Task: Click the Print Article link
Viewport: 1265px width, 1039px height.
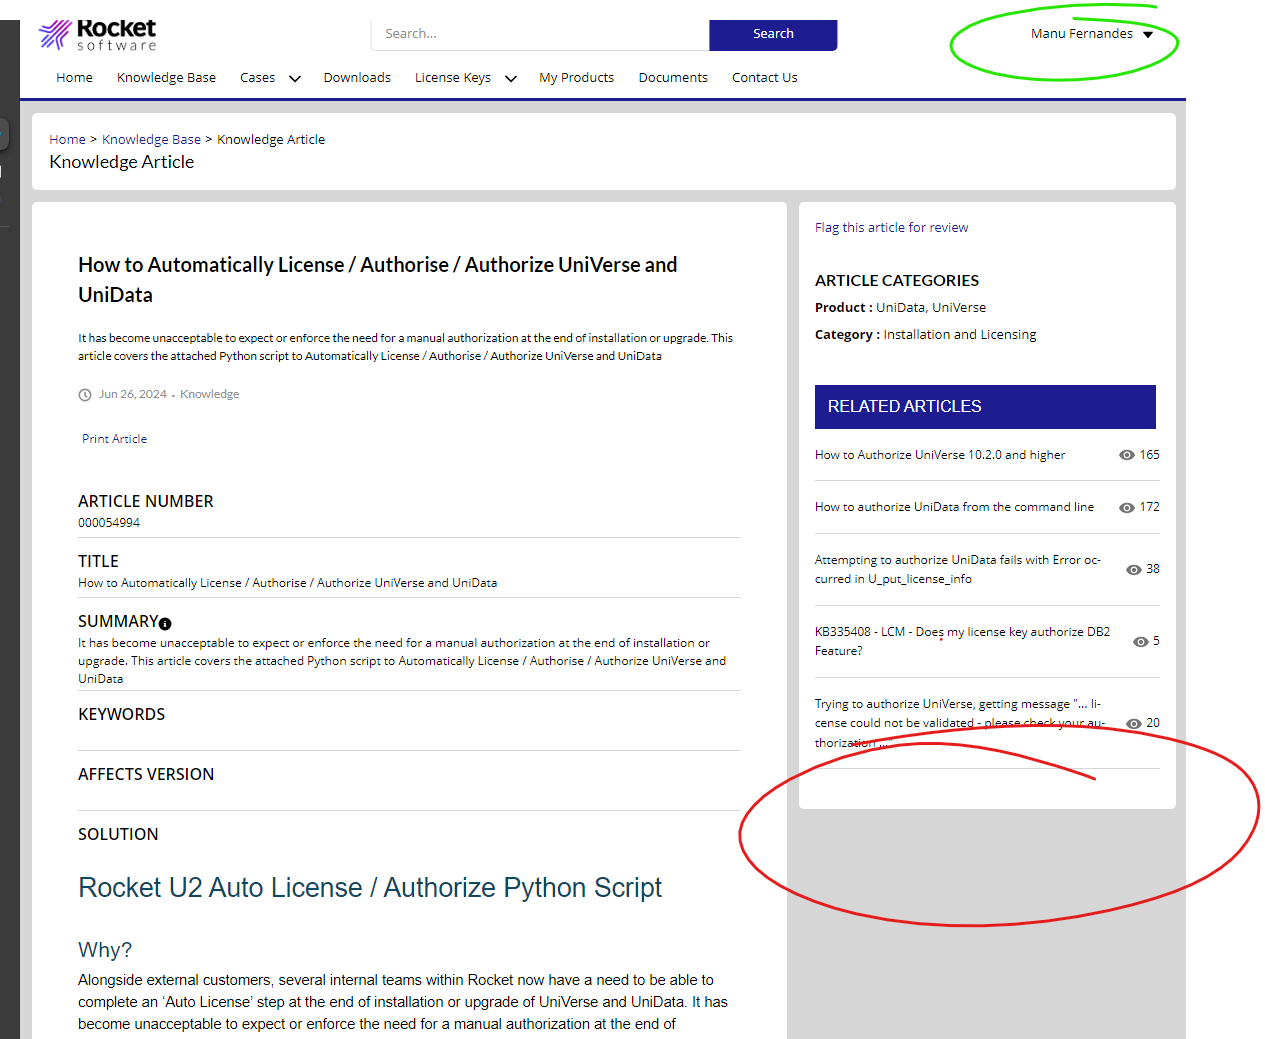Action: click(114, 438)
